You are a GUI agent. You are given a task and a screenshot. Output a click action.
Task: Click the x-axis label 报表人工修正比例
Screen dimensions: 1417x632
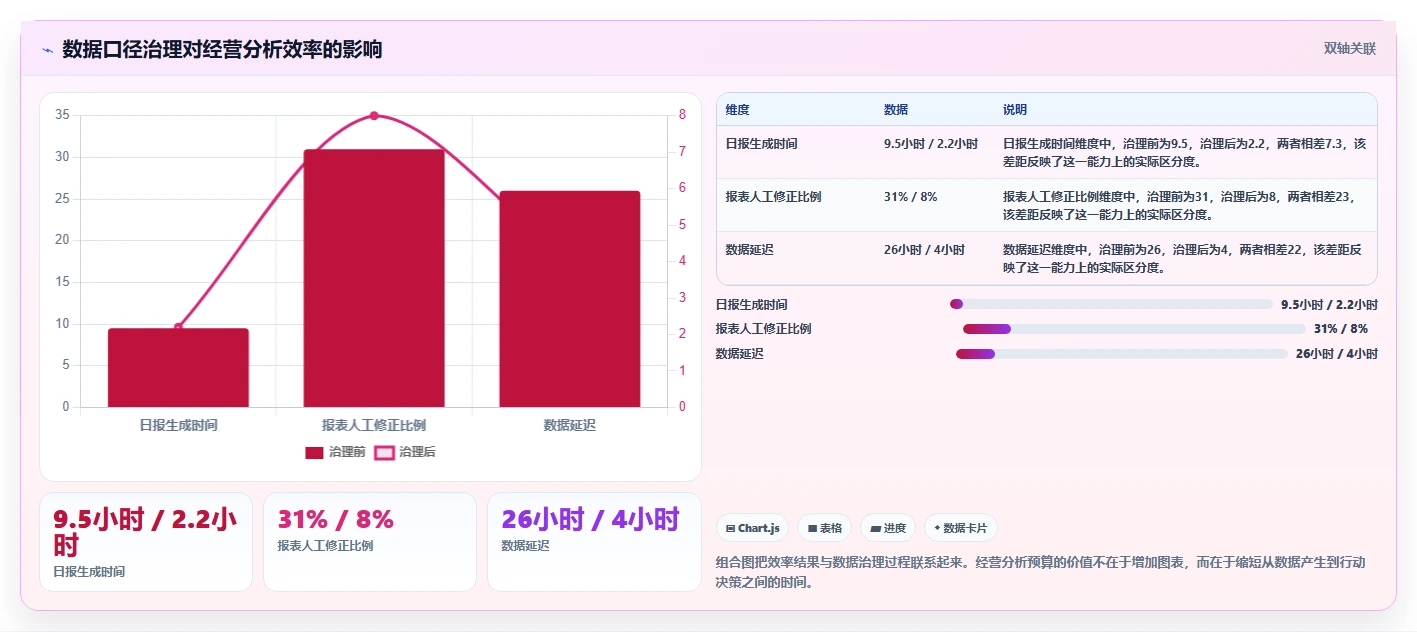(x=374, y=425)
